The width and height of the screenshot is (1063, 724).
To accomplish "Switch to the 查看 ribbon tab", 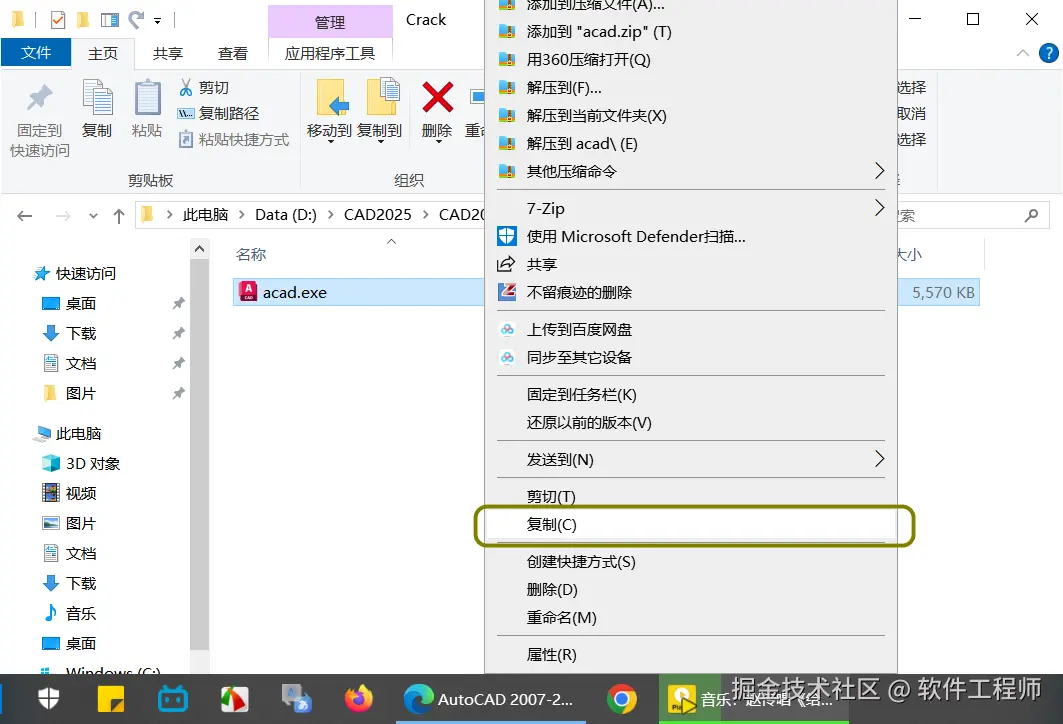I will (x=233, y=53).
